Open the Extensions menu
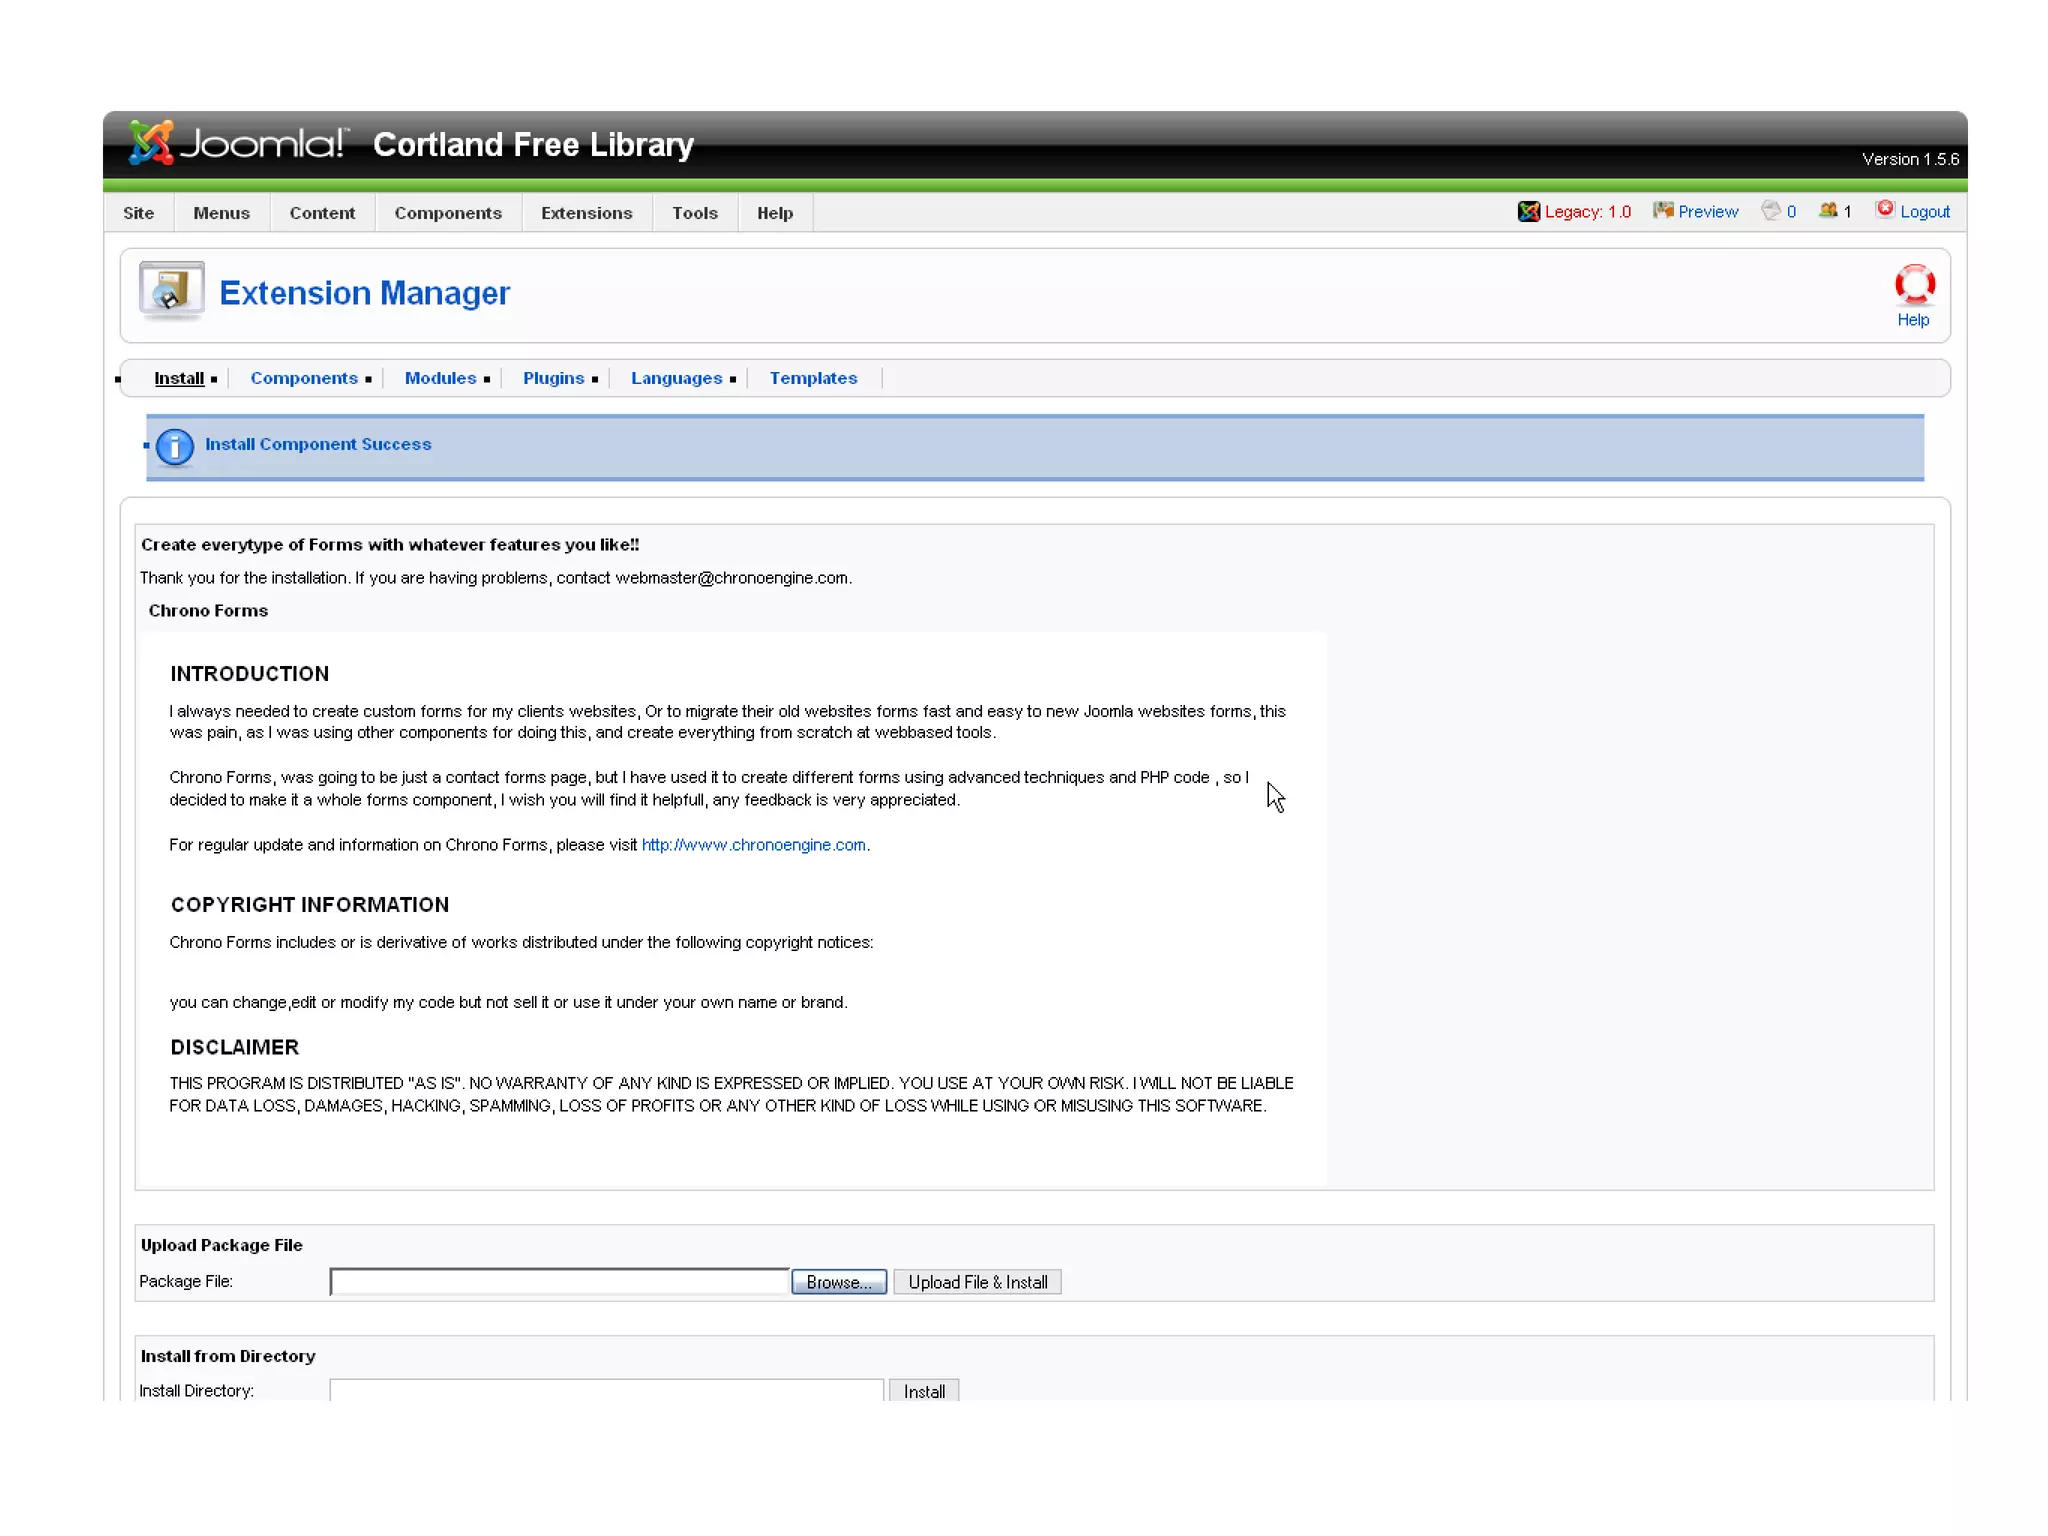 586,213
